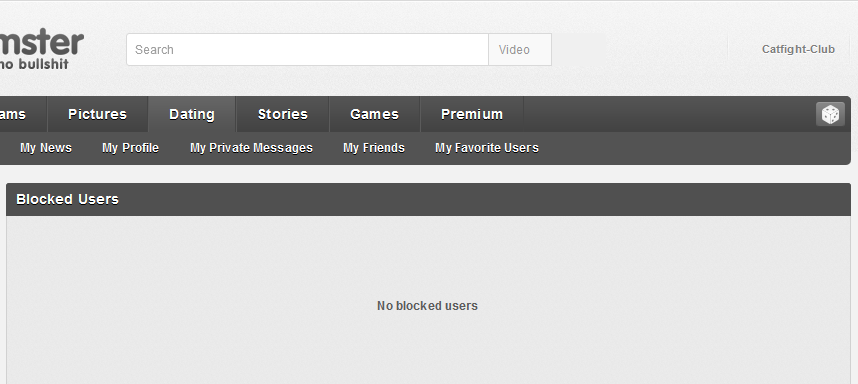Click the faded search button beside Video

[578, 50]
